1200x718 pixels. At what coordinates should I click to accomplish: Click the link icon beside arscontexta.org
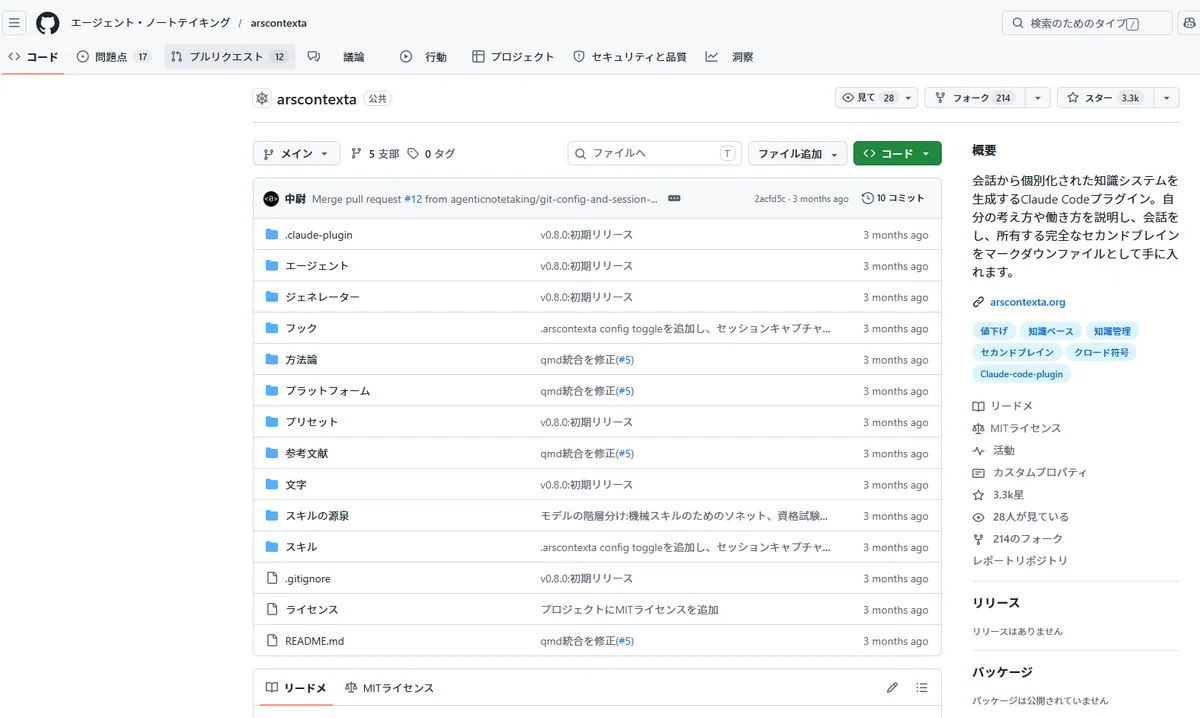pyautogui.click(x=979, y=302)
